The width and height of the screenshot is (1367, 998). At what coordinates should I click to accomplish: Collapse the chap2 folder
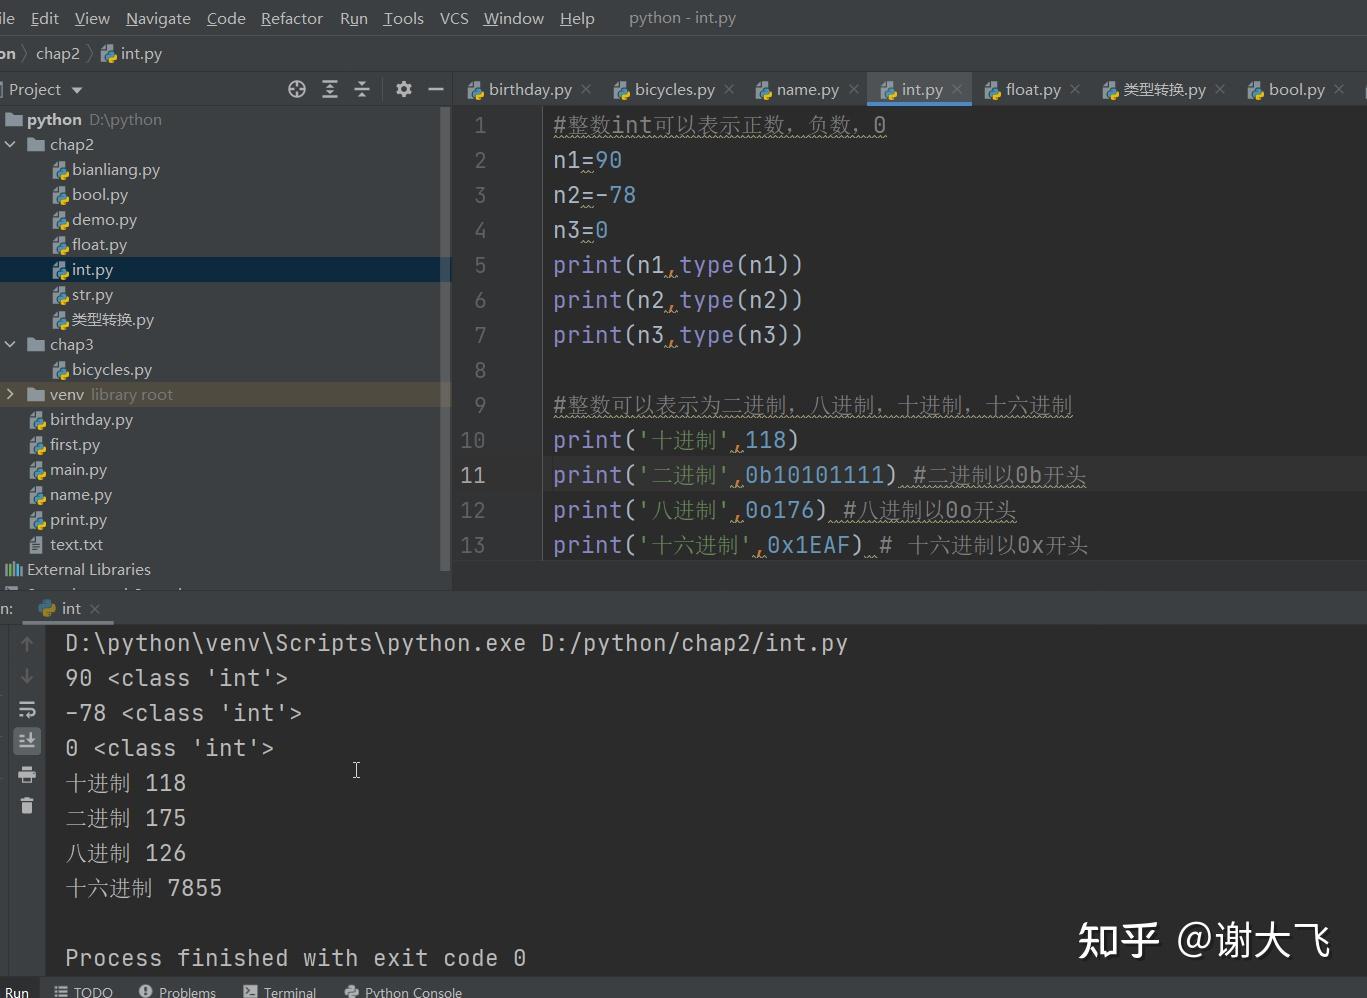(x=10, y=144)
